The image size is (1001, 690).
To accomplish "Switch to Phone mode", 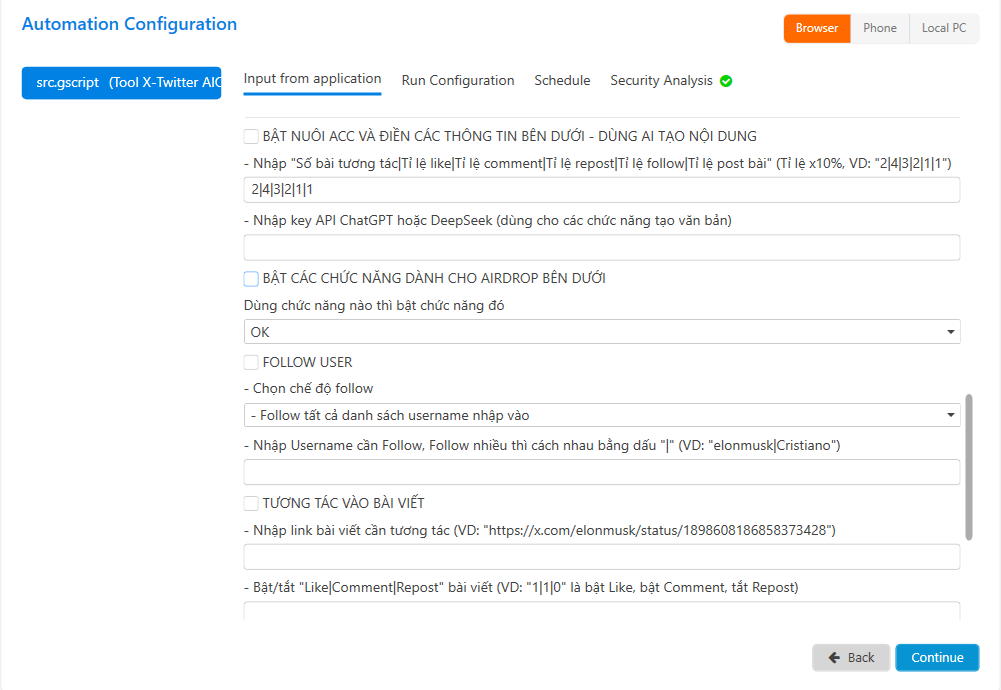I will point(879,28).
